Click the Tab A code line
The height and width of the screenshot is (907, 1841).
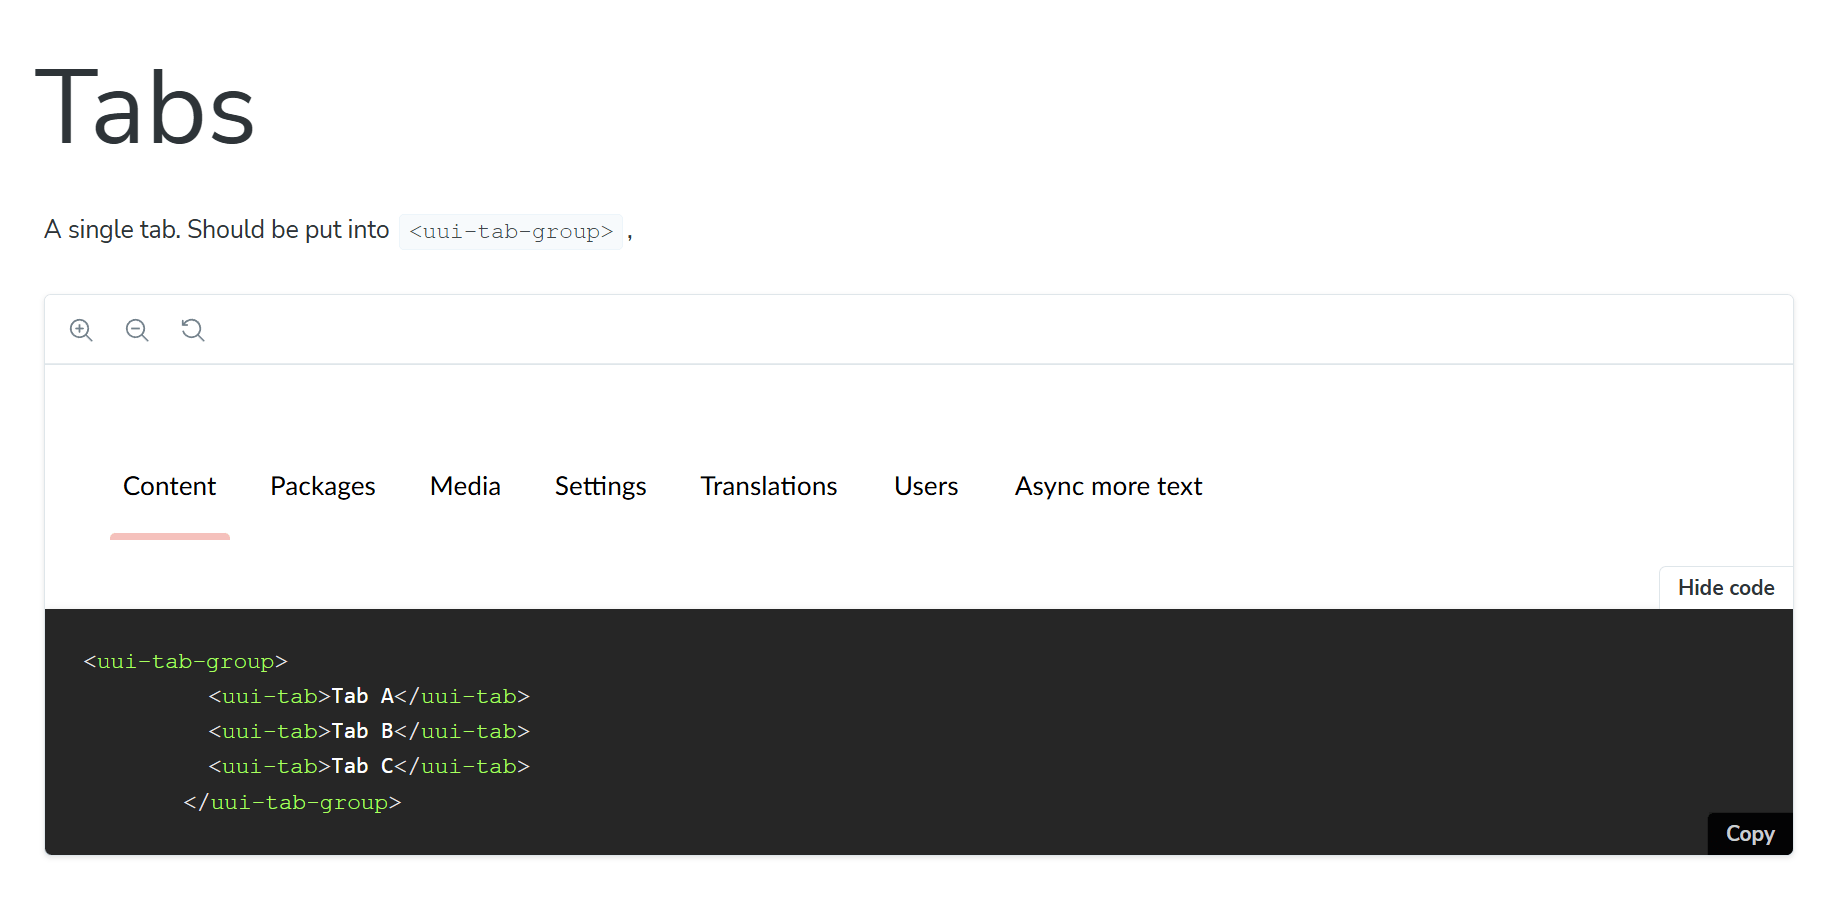click(x=369, y=696)
